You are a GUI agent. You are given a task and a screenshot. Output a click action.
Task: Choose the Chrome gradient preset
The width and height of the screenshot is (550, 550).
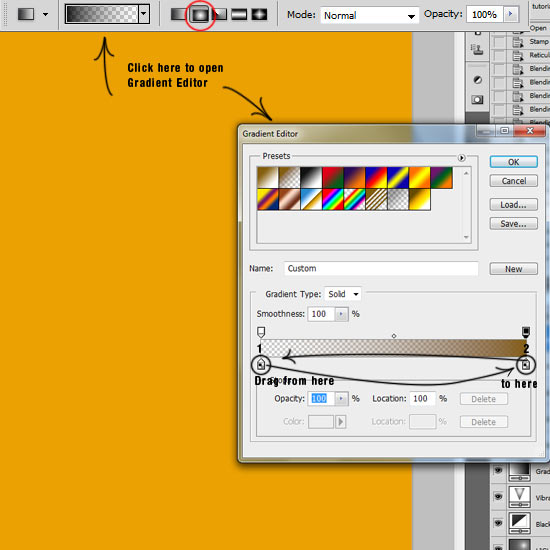(311, 200)
